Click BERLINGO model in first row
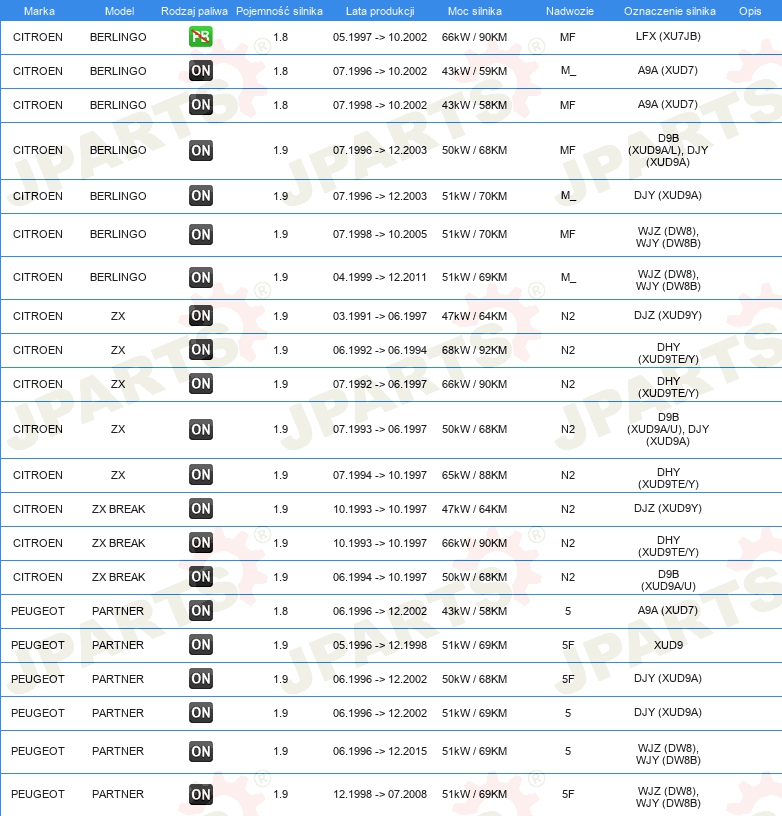The width and height of the screenshot is (782, 816). click(x=118, y=37)
